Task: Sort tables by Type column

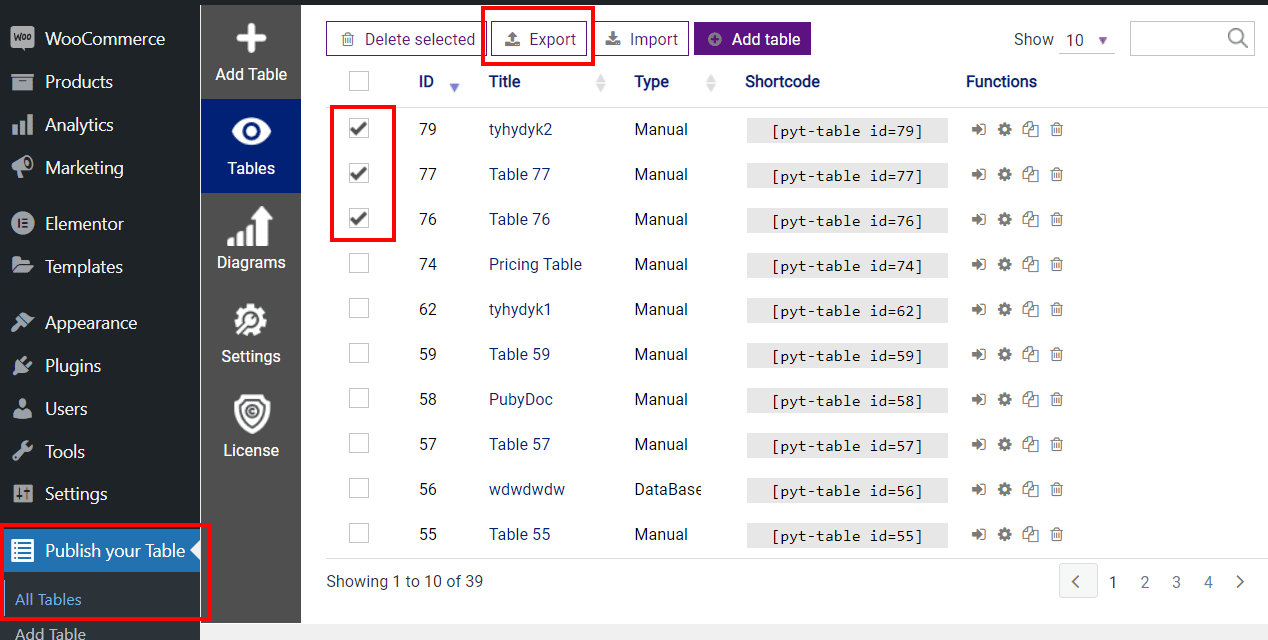Action: click(651, 81)
